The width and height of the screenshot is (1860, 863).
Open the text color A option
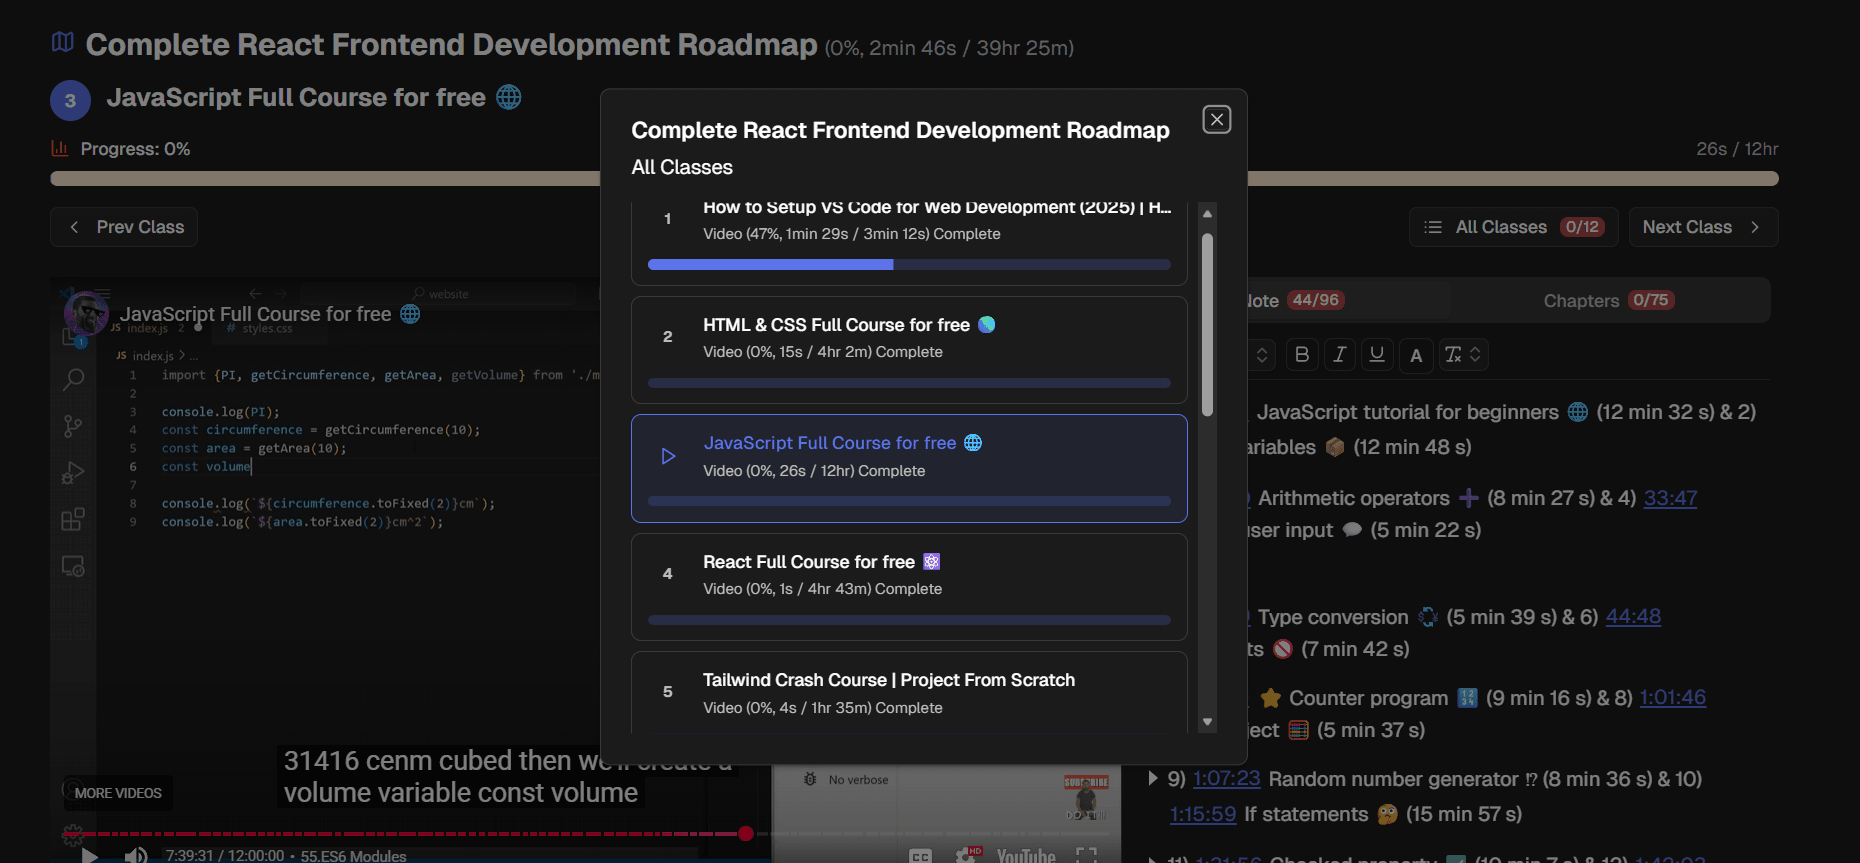point(1416,355)
